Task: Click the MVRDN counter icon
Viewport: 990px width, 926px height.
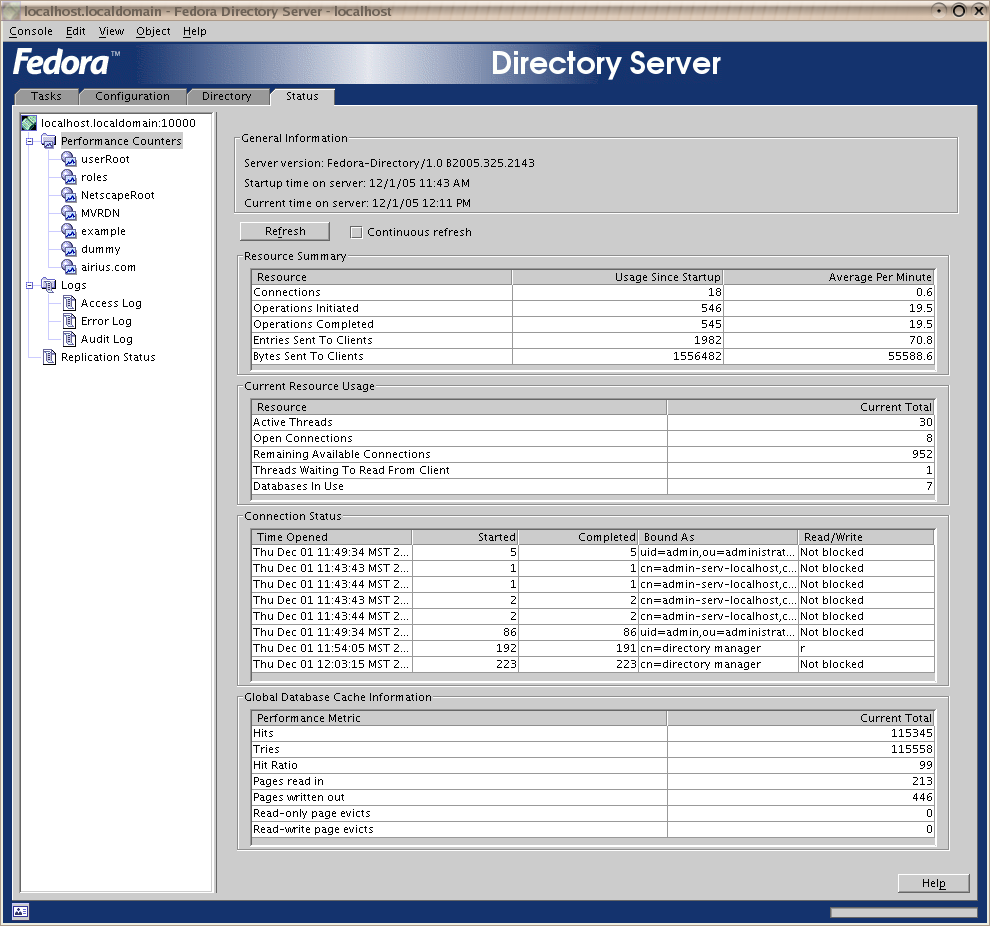Action: (69, 213)
